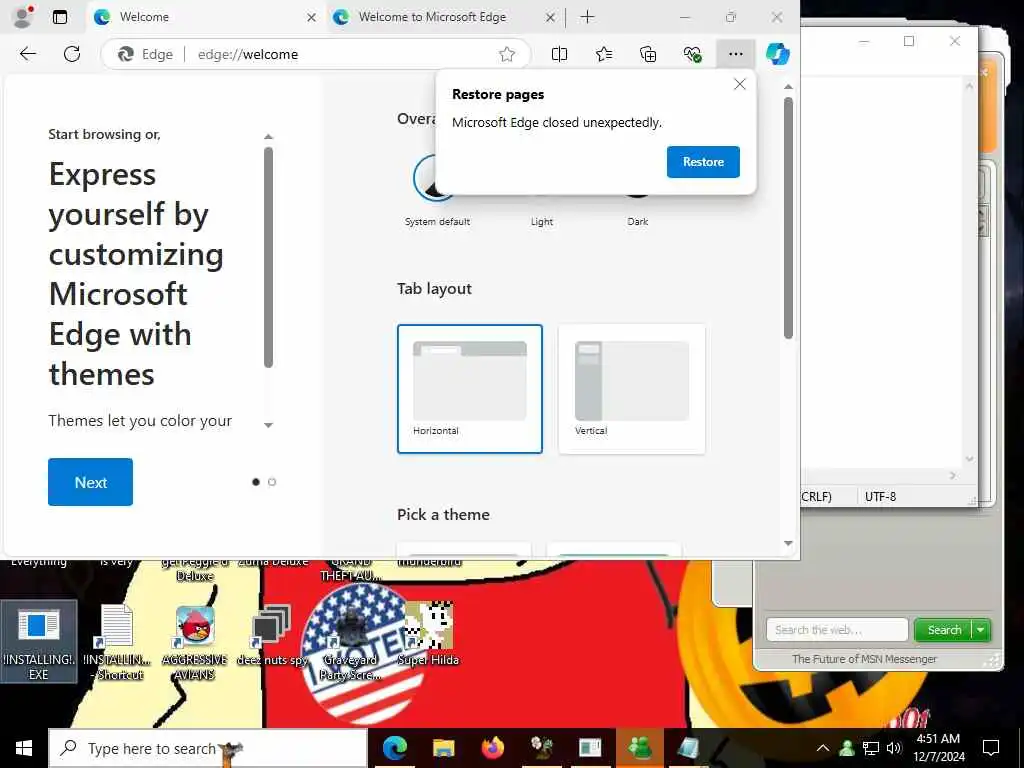Close the Welcome tab

pos(312,18)
